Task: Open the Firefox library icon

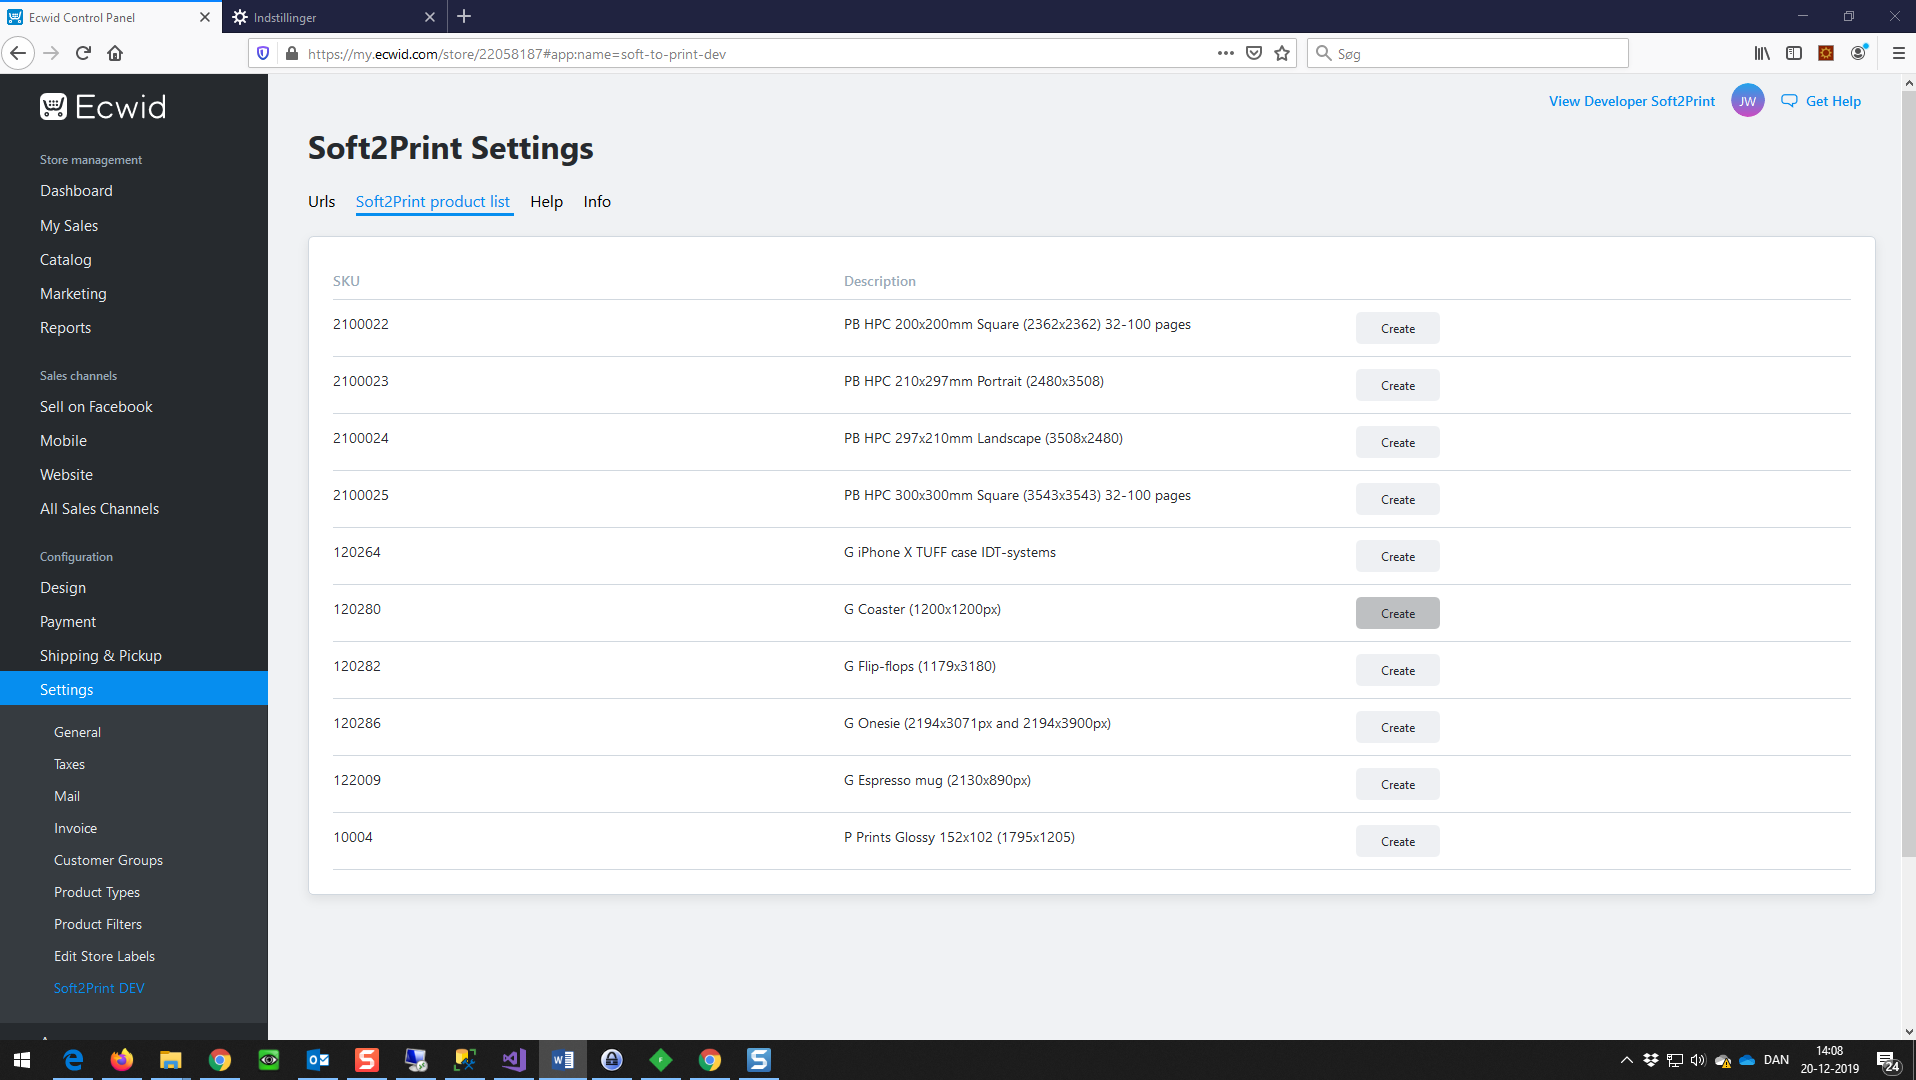Action: click(1762, 53)
